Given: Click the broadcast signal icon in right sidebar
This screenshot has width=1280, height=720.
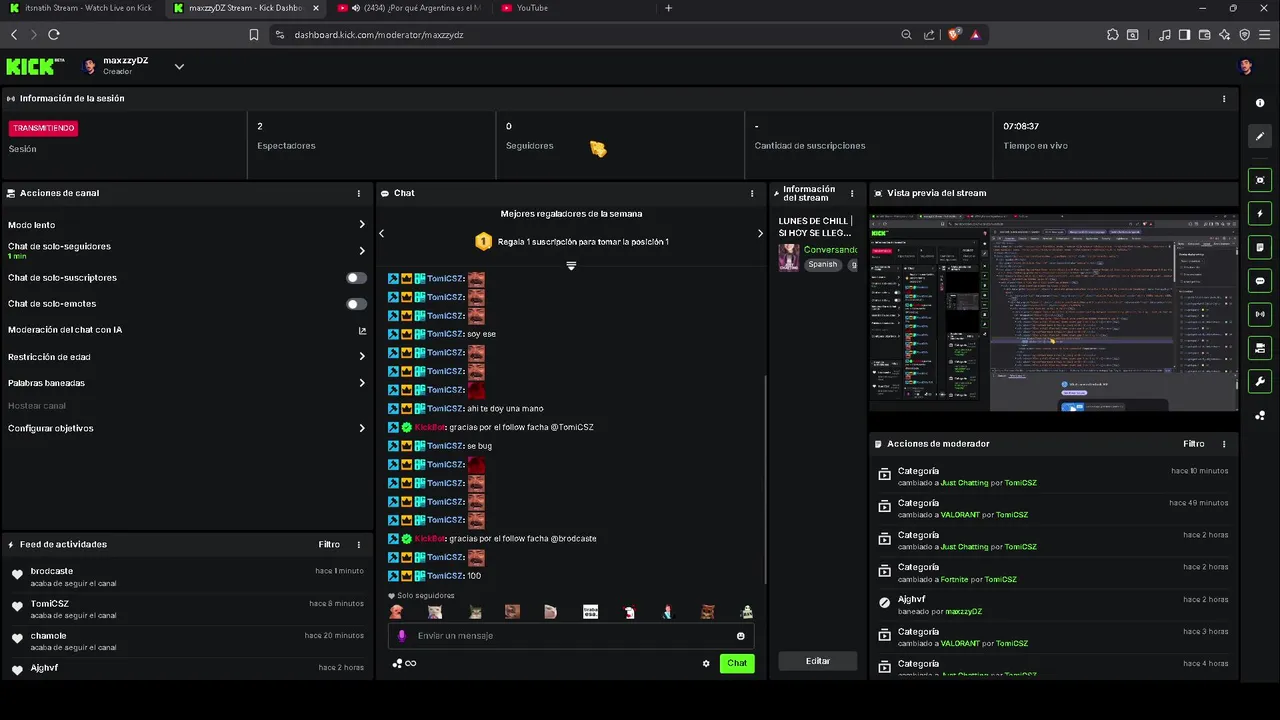Looking at the screenshot, I should pos(1260,314).
